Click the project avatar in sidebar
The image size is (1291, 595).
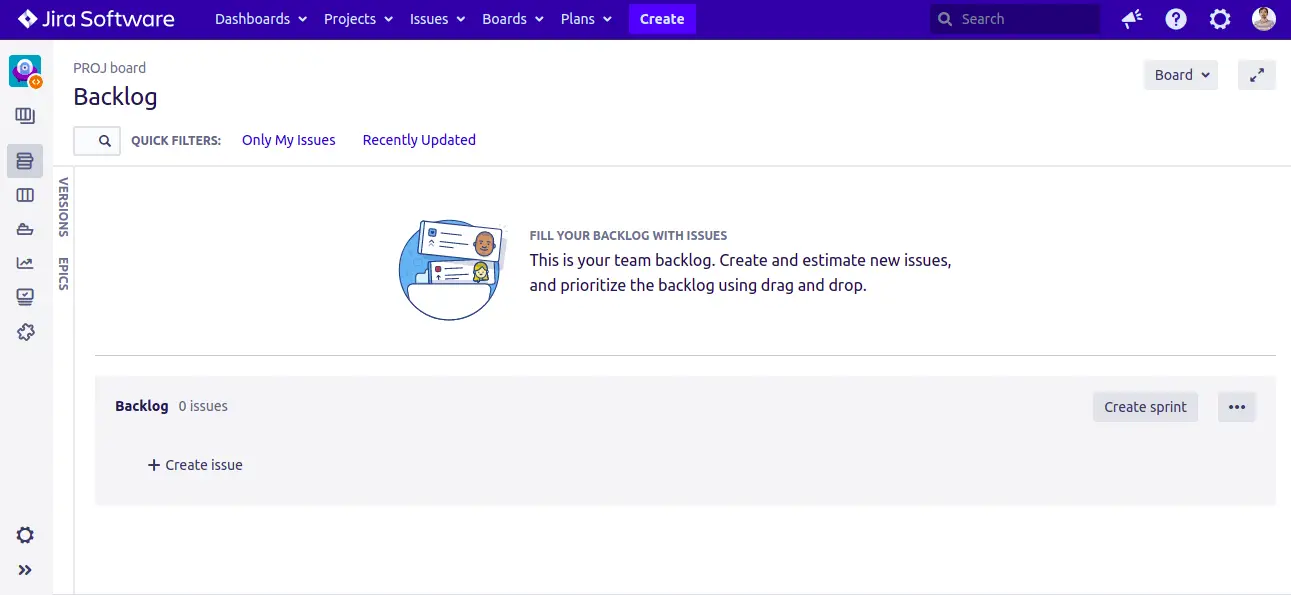click(x=25, y=71)
